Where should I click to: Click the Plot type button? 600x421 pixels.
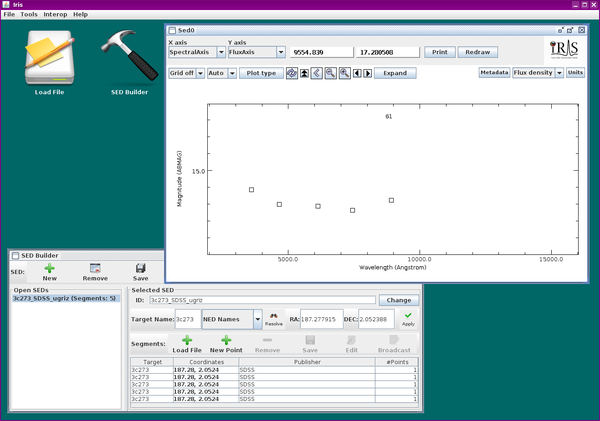click(x=261, y=73)
